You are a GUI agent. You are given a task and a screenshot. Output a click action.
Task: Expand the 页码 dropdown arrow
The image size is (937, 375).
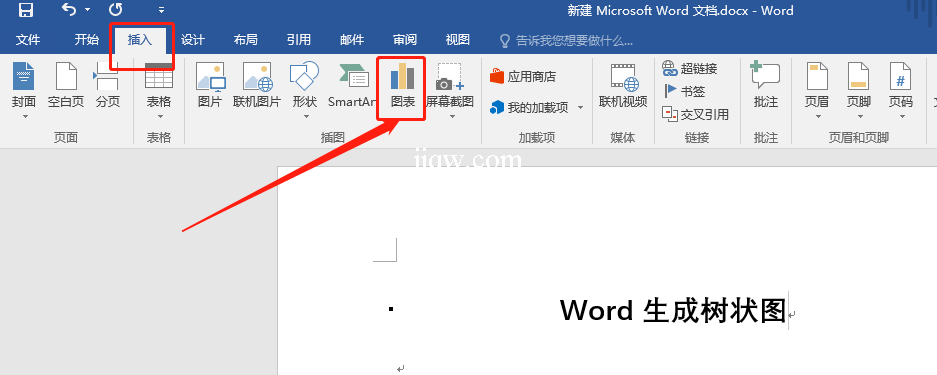pos(902,116)
